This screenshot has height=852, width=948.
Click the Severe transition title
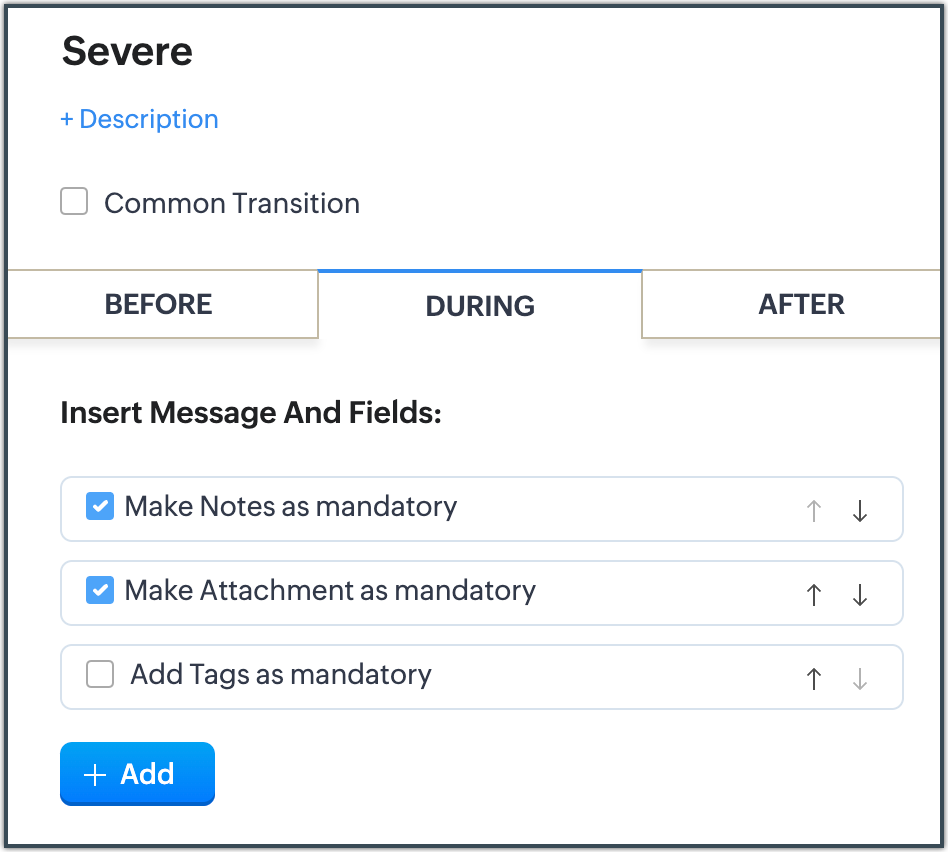[127, 52]
